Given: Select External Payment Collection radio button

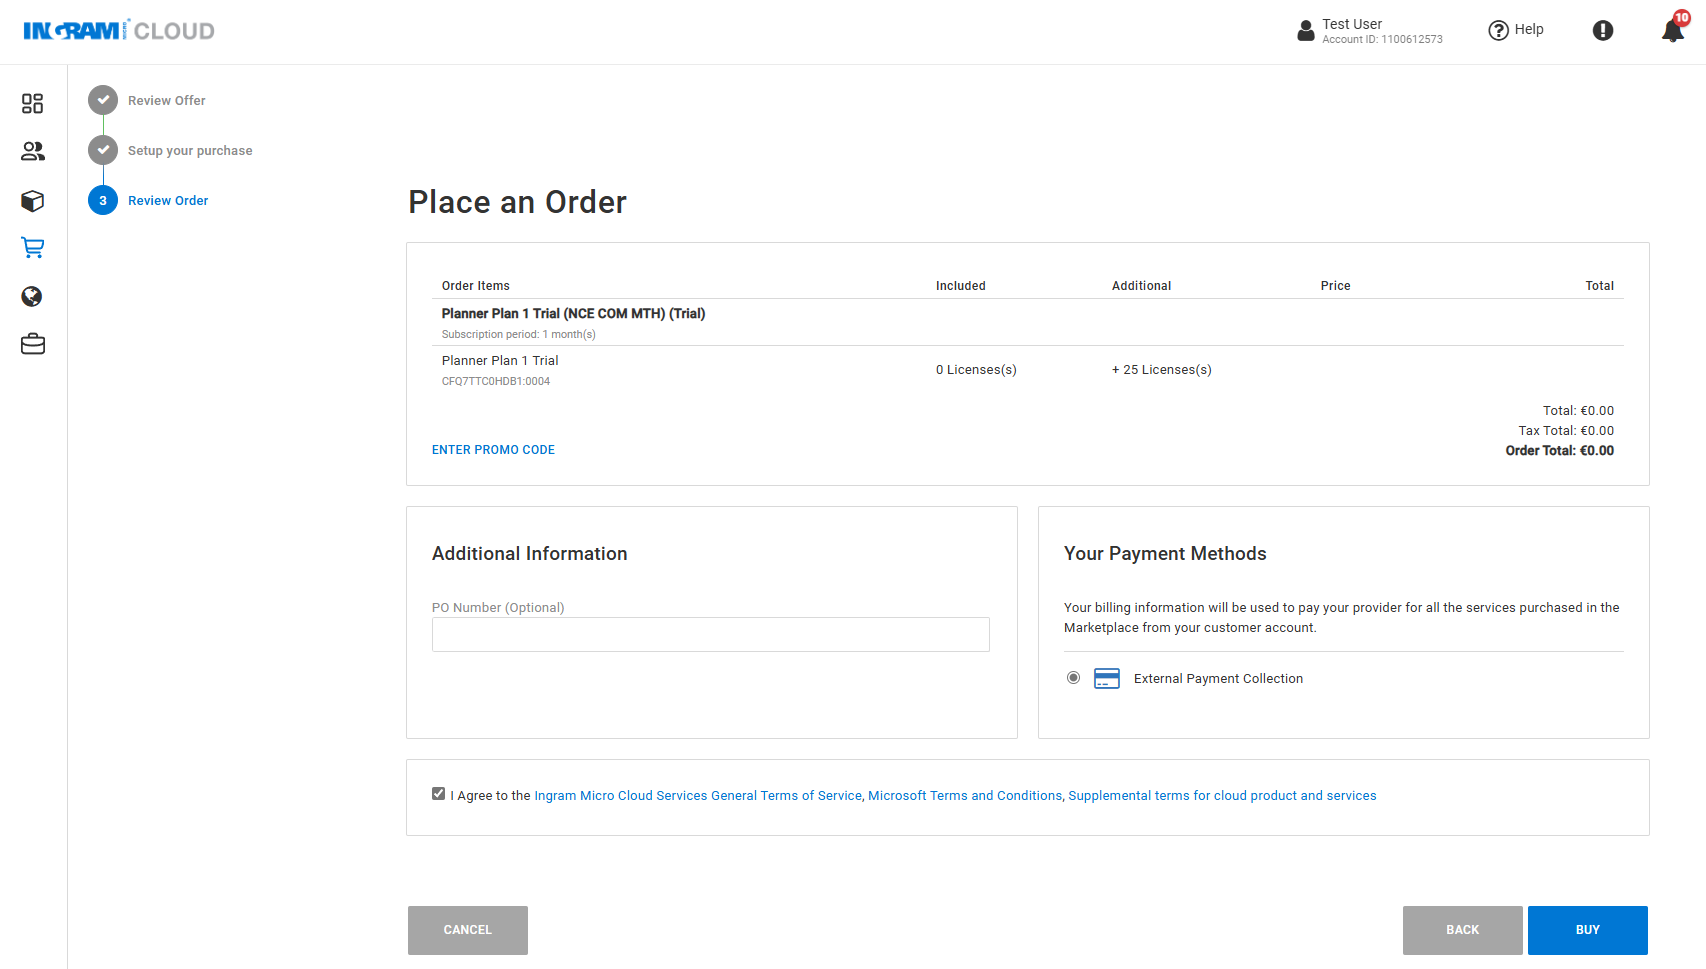Looking at the screenshot, I should [1073, 678].
